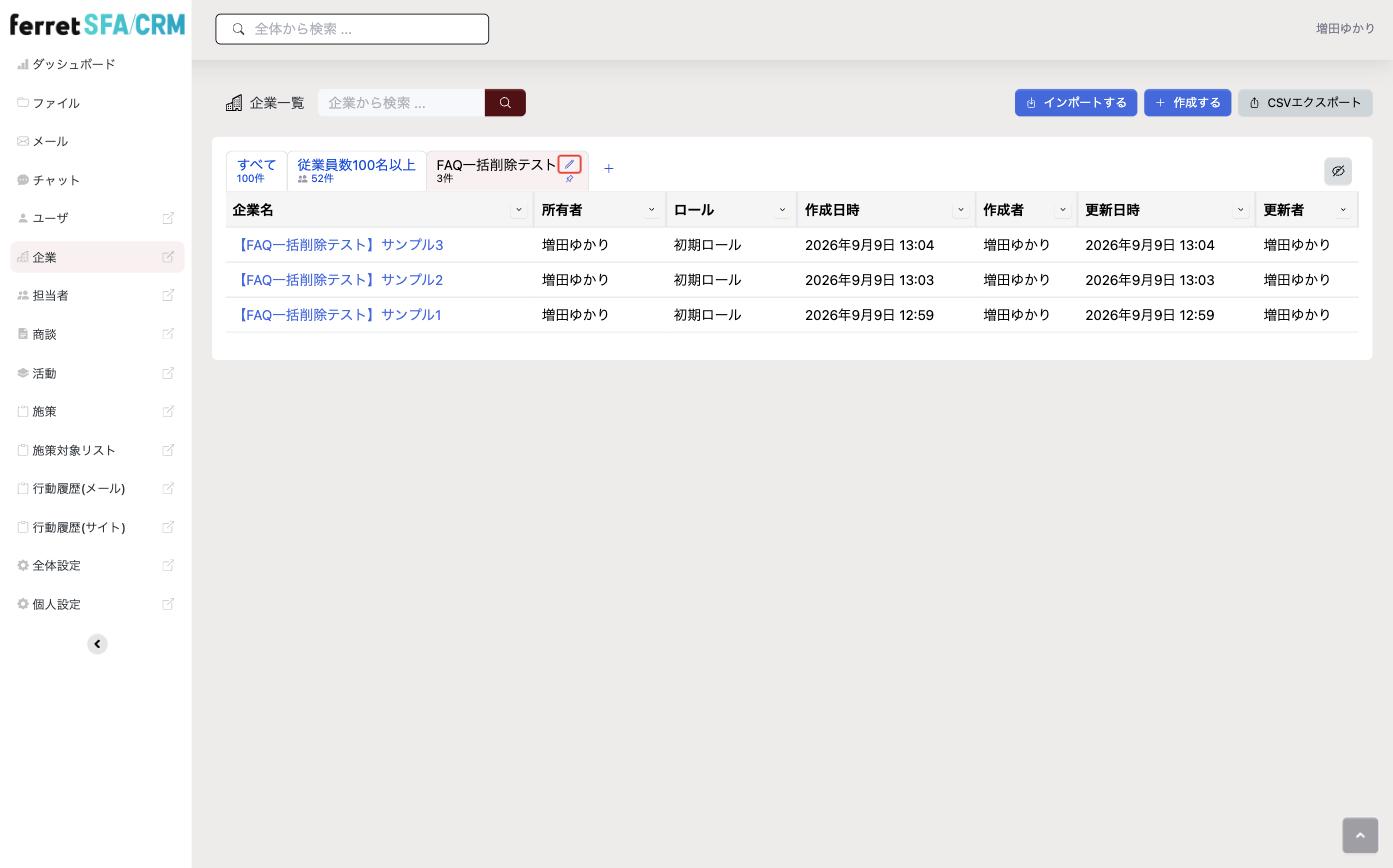Open 行動履歴(サイト) external link icon
The image size is (1393, 868).
[168, 527]
